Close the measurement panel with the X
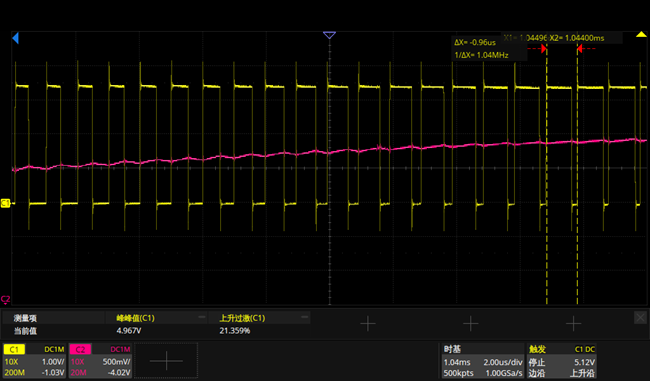650x381 pixels. 640,318
